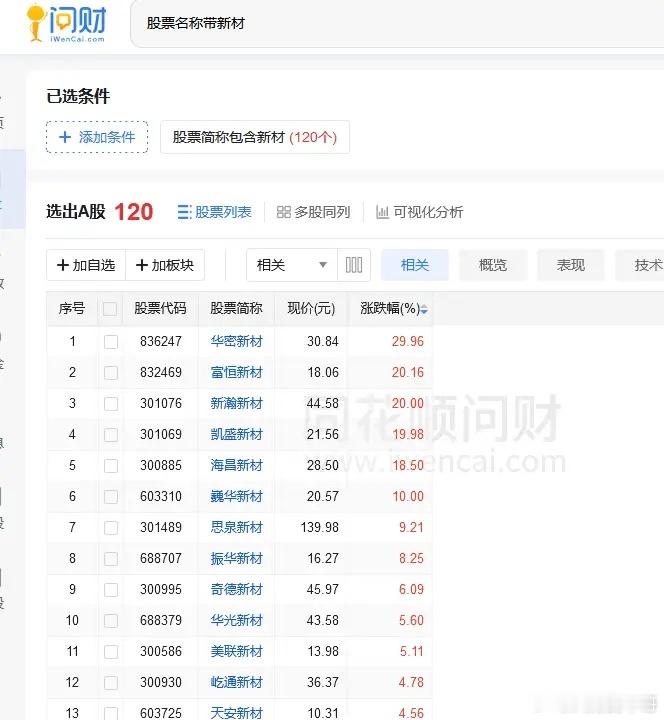The width and height of the screenshot is (664, 720).
Task: Check the box for 301069 凯盛新材
Action: [111, 434]
